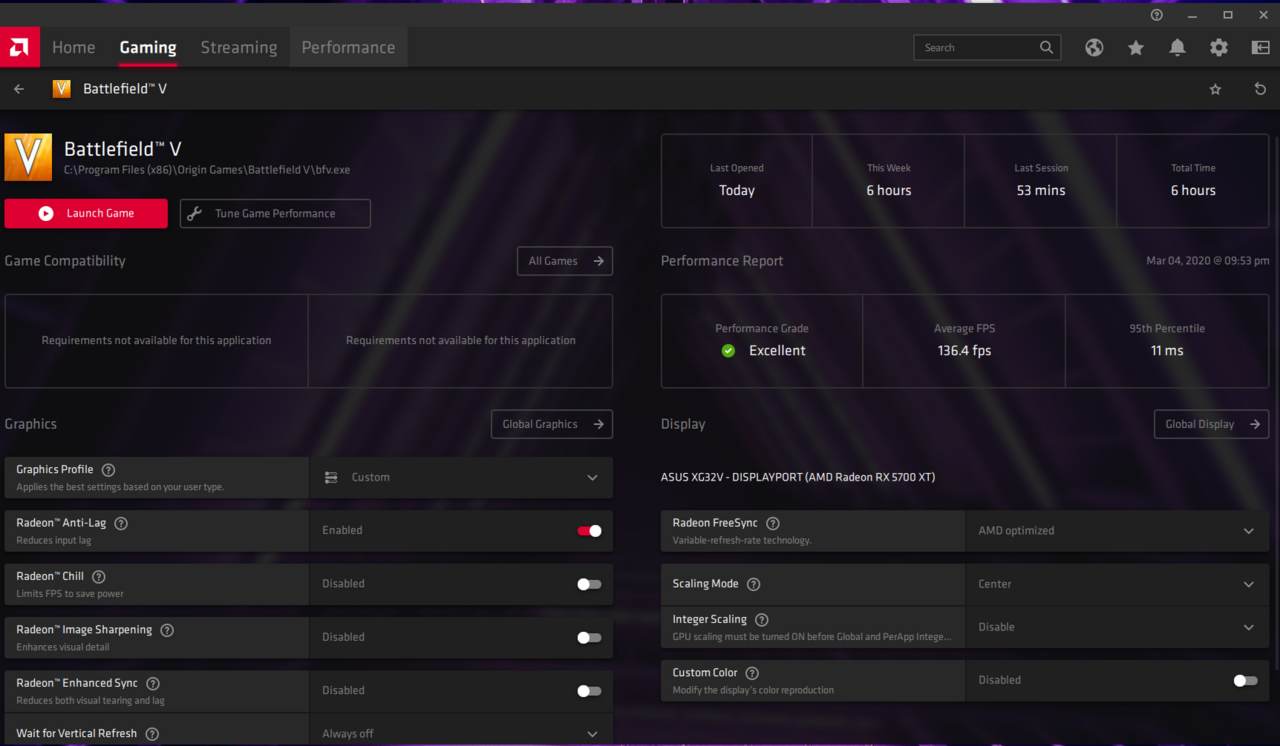Enable the Radeon Chill toggle

click(589, 584)
